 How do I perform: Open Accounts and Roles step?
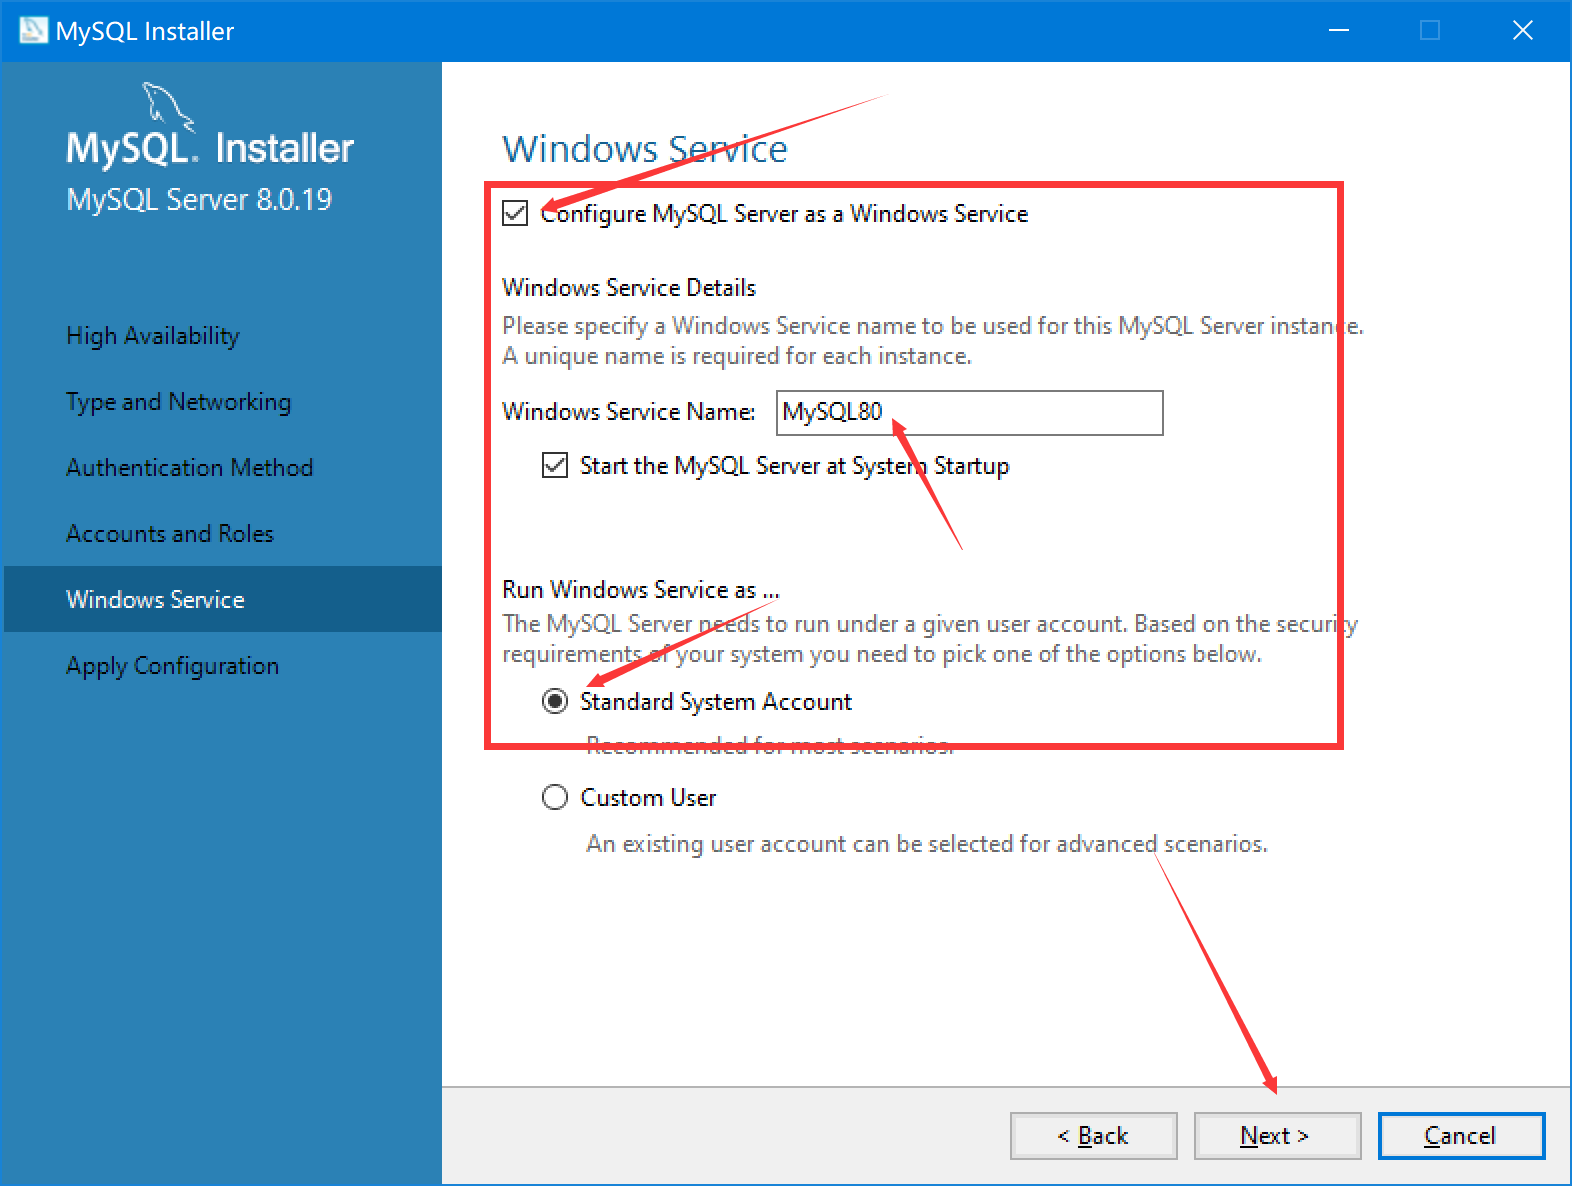pos(170,534)
